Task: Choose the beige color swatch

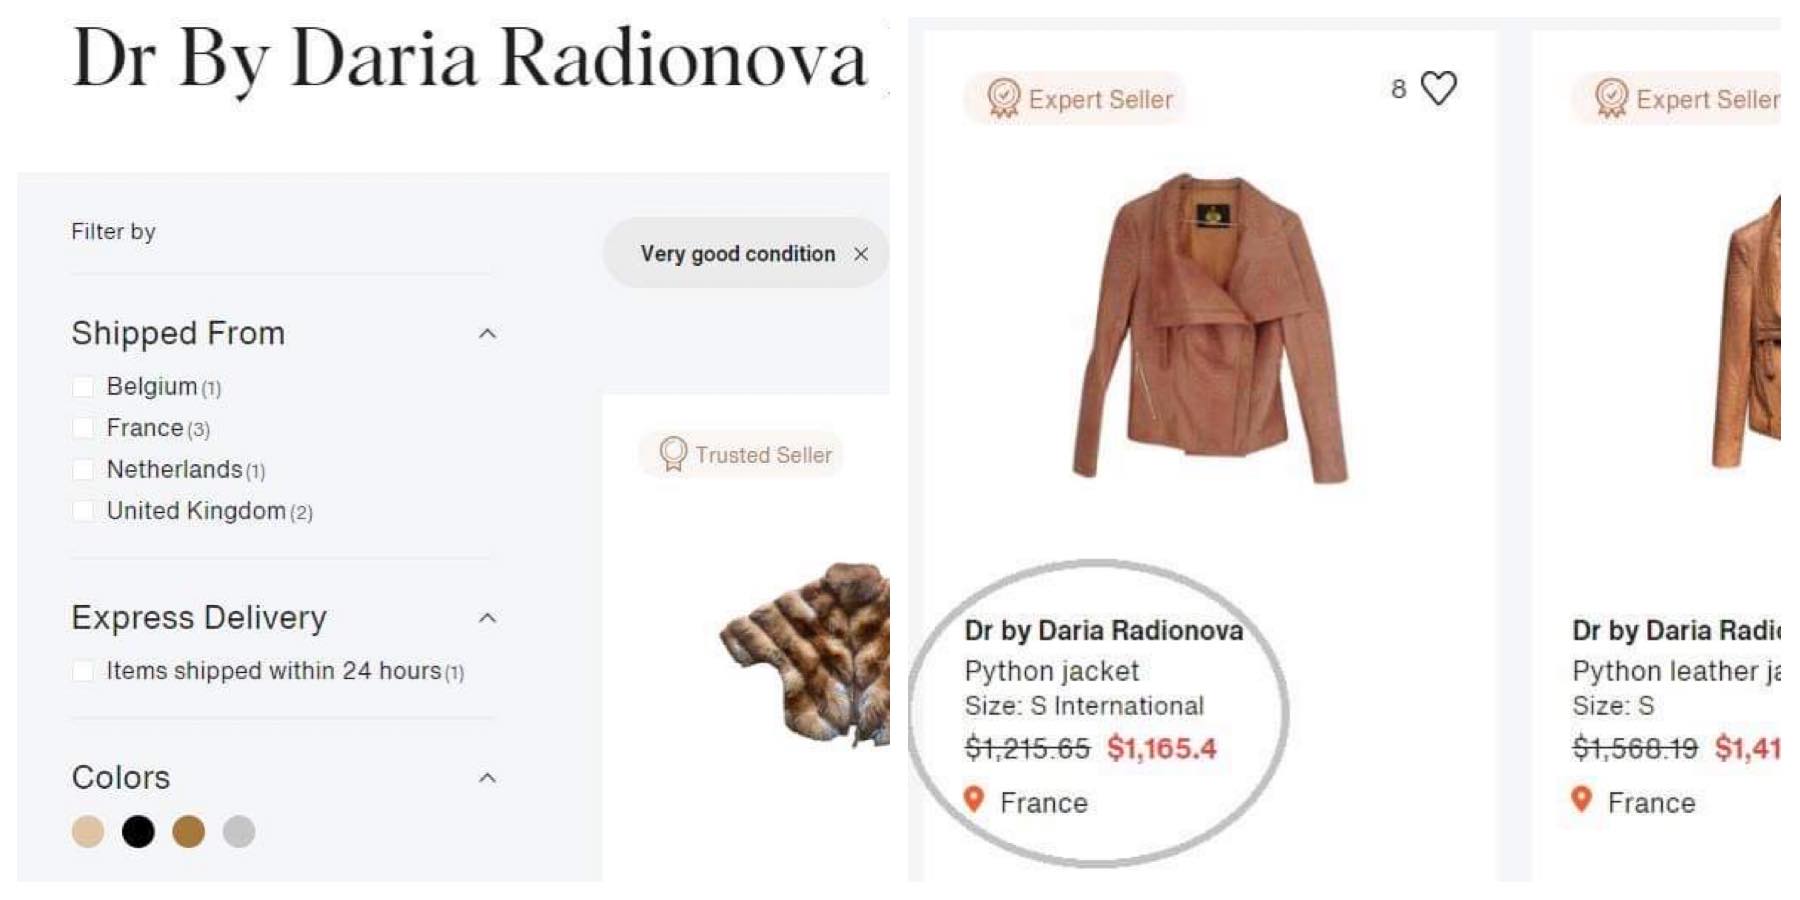Action: coord(88,831)
